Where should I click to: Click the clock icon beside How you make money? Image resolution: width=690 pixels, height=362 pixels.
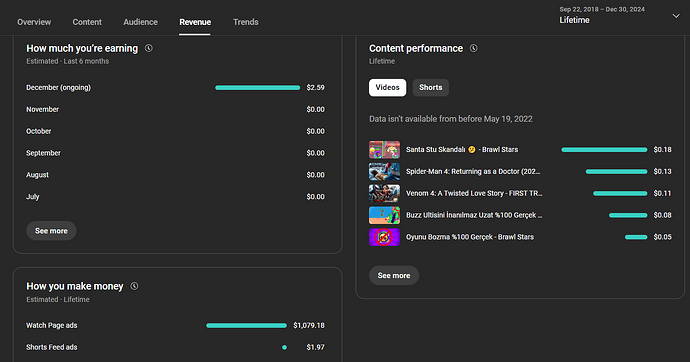(134, 286)
